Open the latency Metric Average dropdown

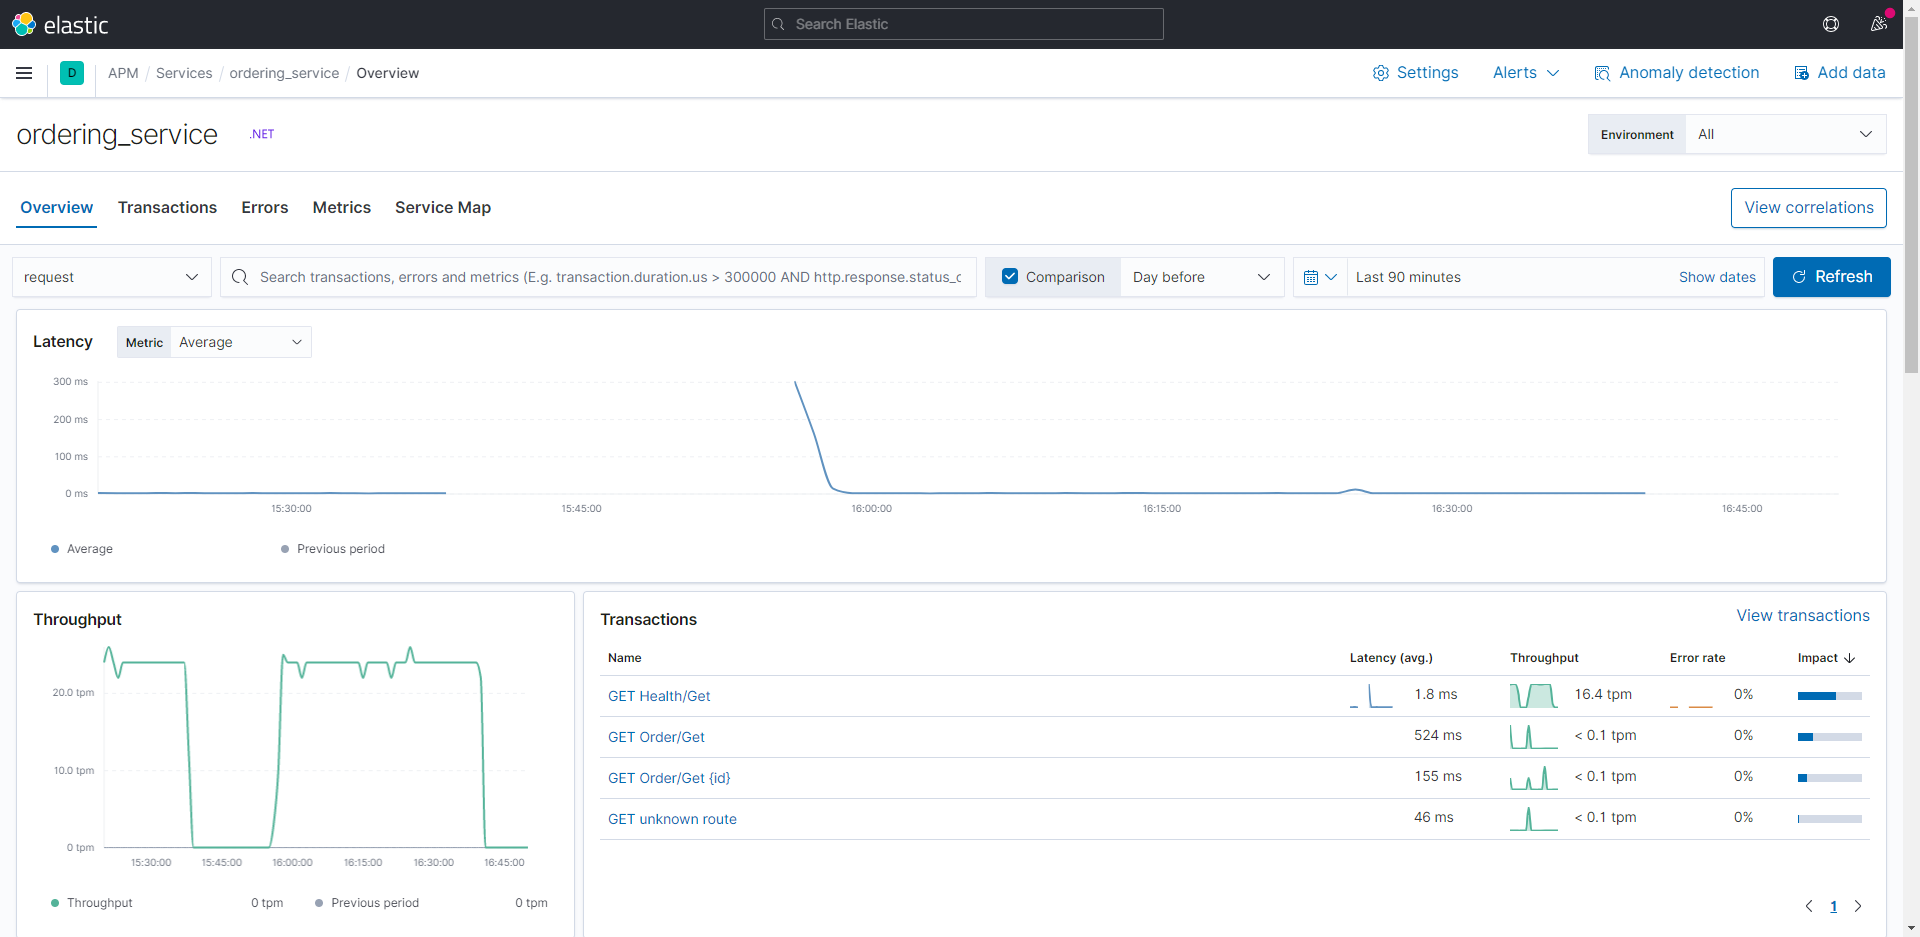click(x=240, y=342)
